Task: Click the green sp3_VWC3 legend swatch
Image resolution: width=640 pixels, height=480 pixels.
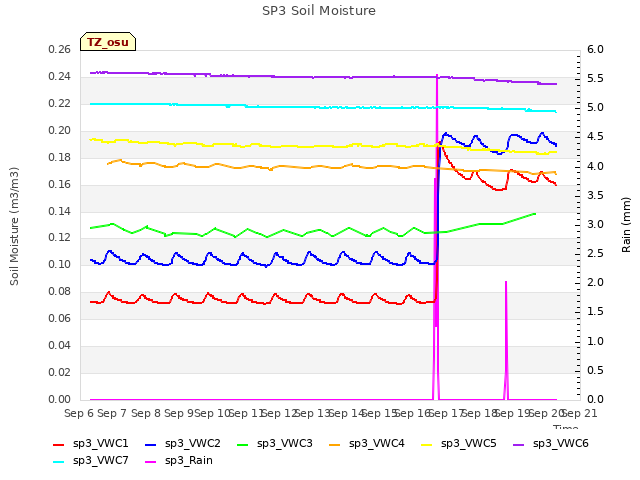Action: [243, 444]
